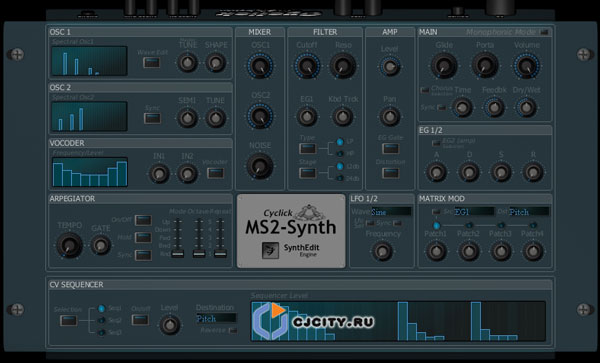Open the OSC 1 Wave Edit button
Image resolution: width=600 pixels, height=363 pixels.
tap(152, 62)
